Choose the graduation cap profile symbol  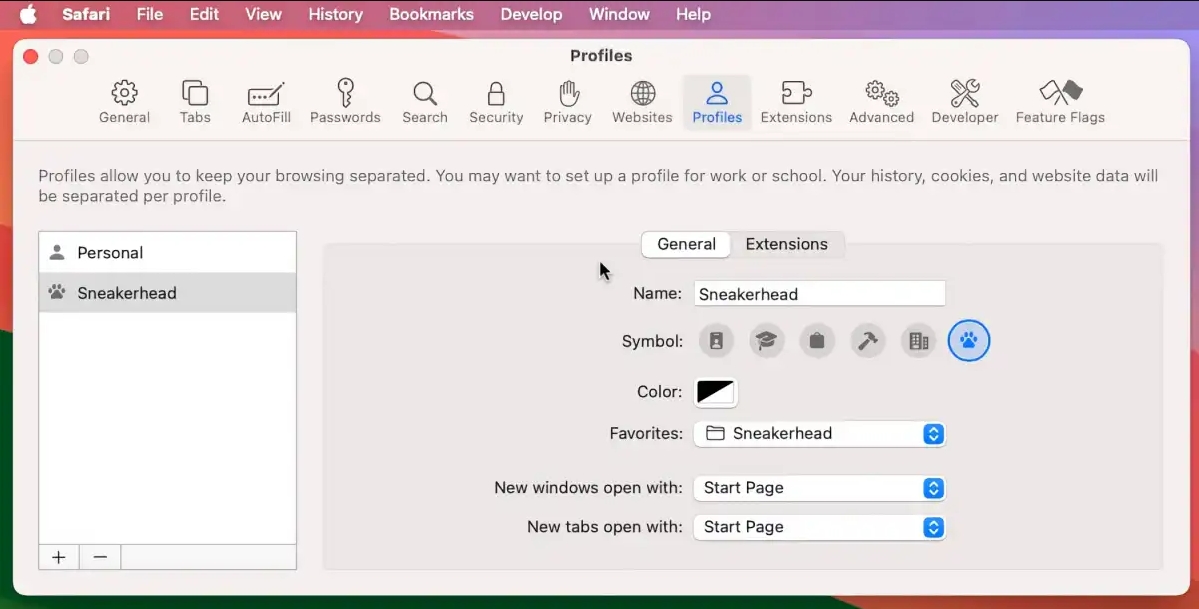pyautogui.click(x=766, y=340)
